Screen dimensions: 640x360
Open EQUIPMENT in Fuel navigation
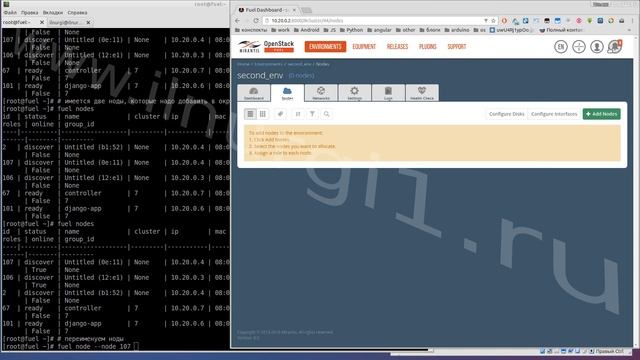(364, 47)
